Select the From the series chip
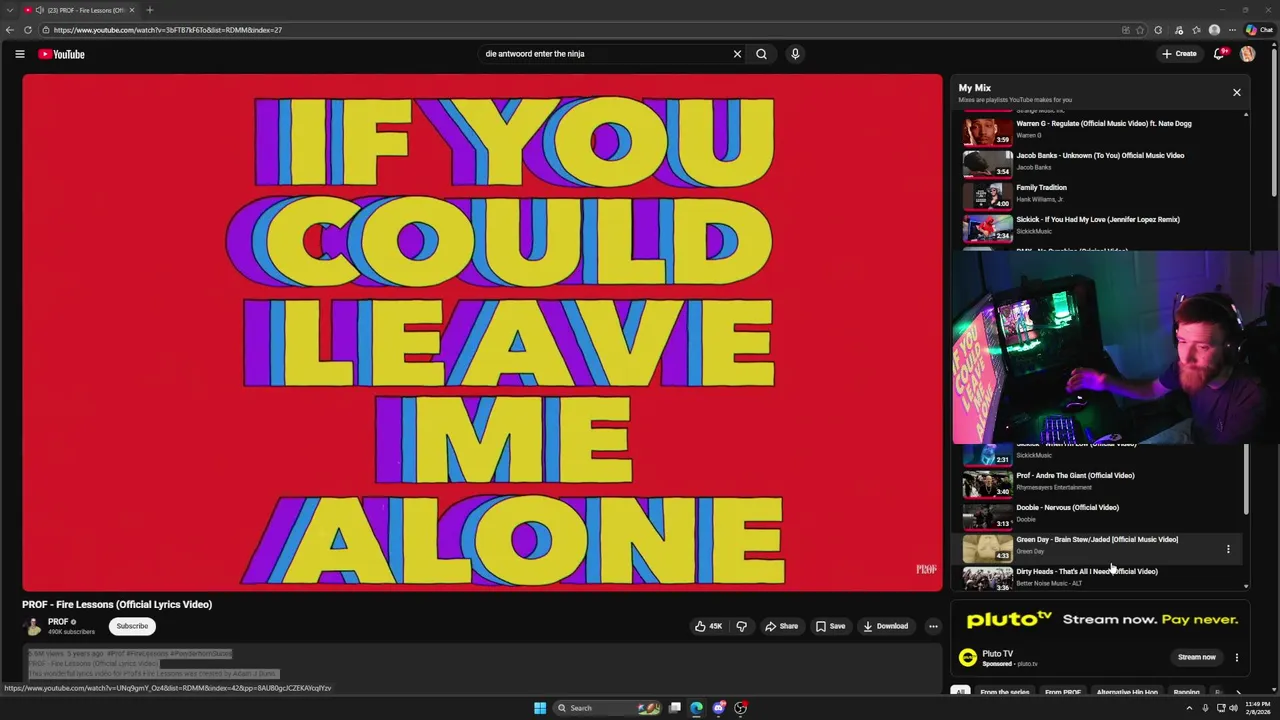The height and width of the screenshot is (720, 1280). pyautogui.click(x=1004, y=692)
